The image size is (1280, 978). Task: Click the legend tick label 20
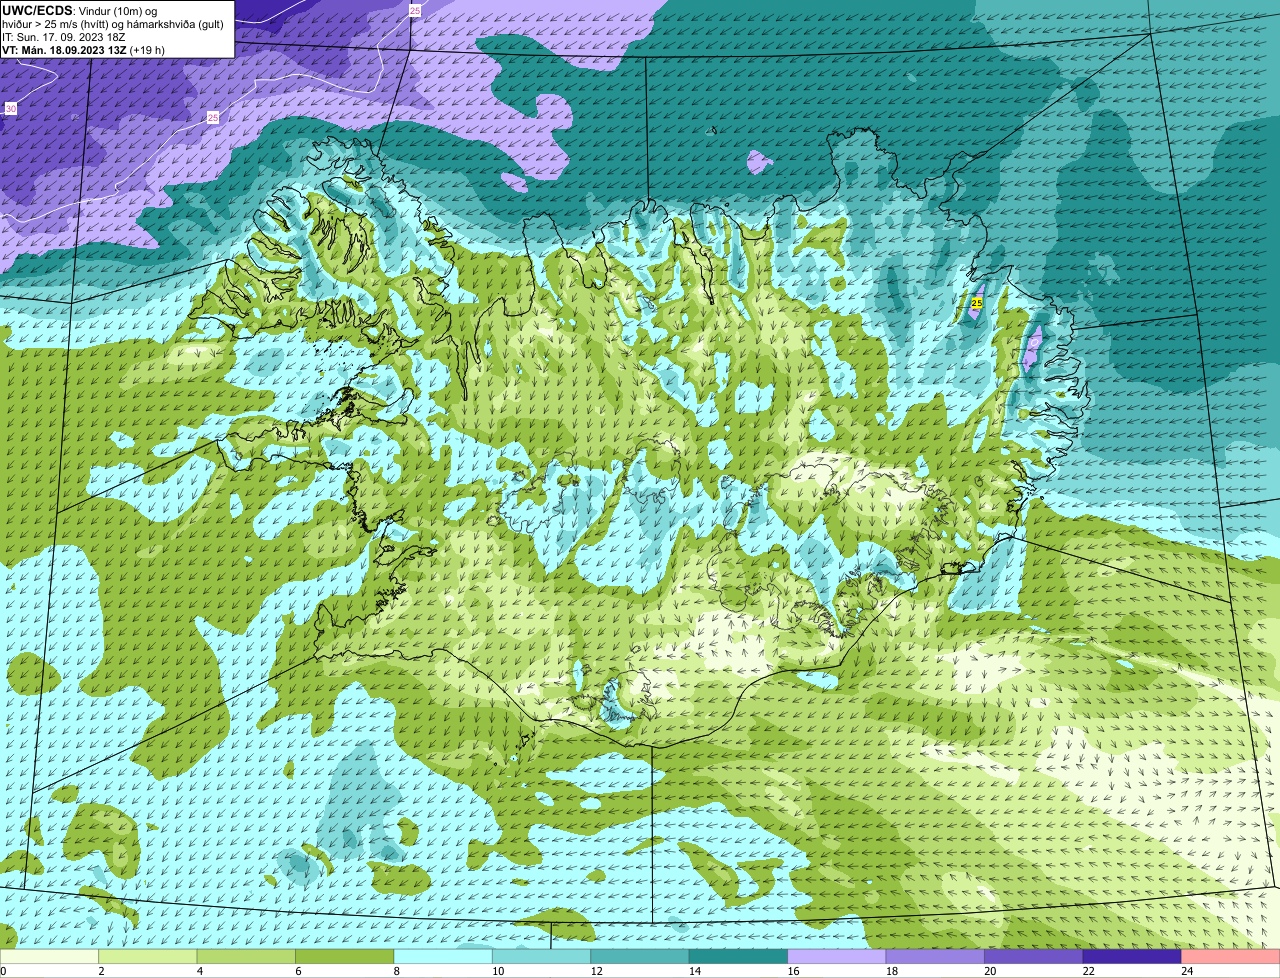click(x=990, y=971)
